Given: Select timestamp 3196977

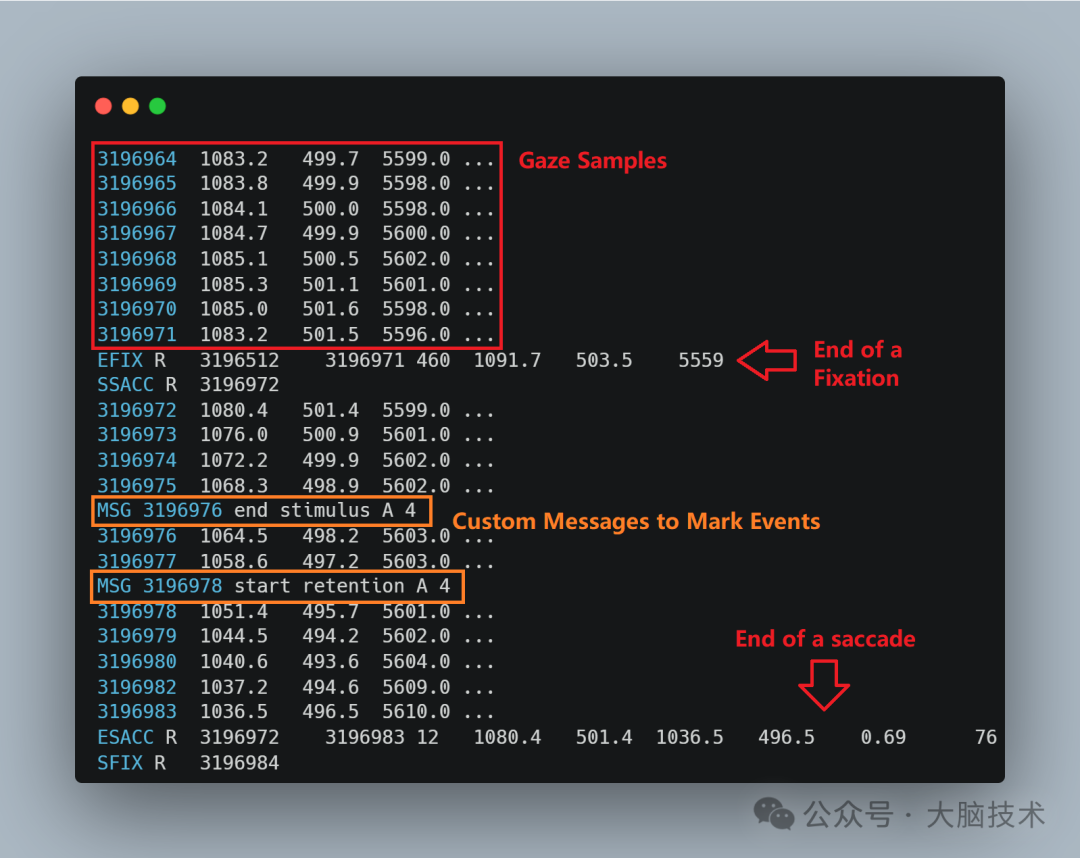Looking at the screenshot, I should click(137, 561).
